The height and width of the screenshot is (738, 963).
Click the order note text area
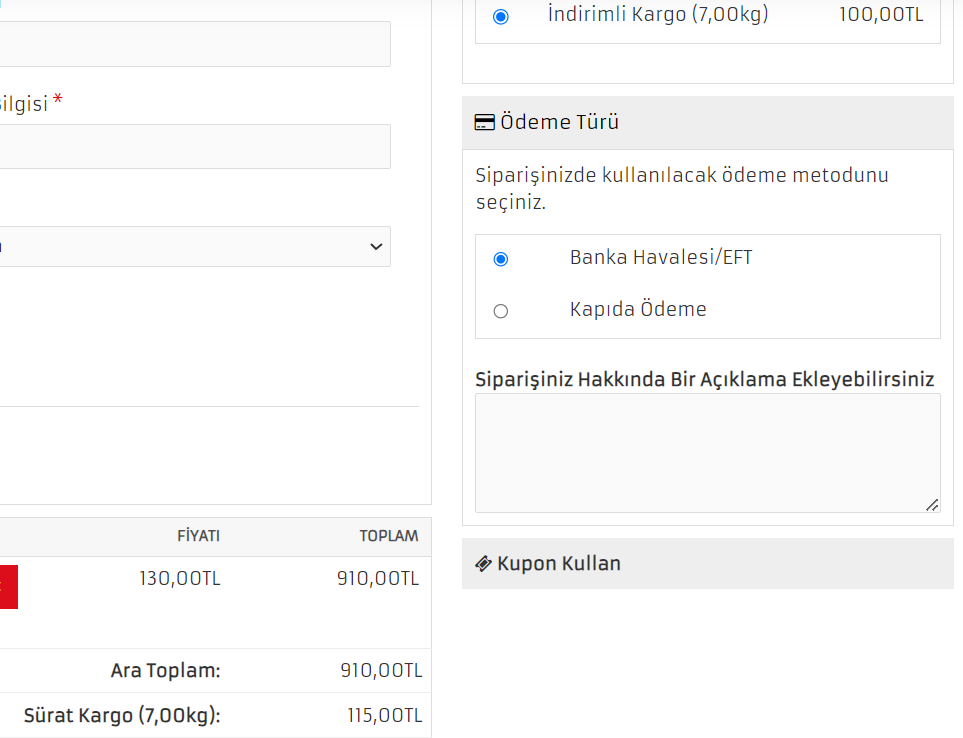pyautogui.click(x=708, y=453)
